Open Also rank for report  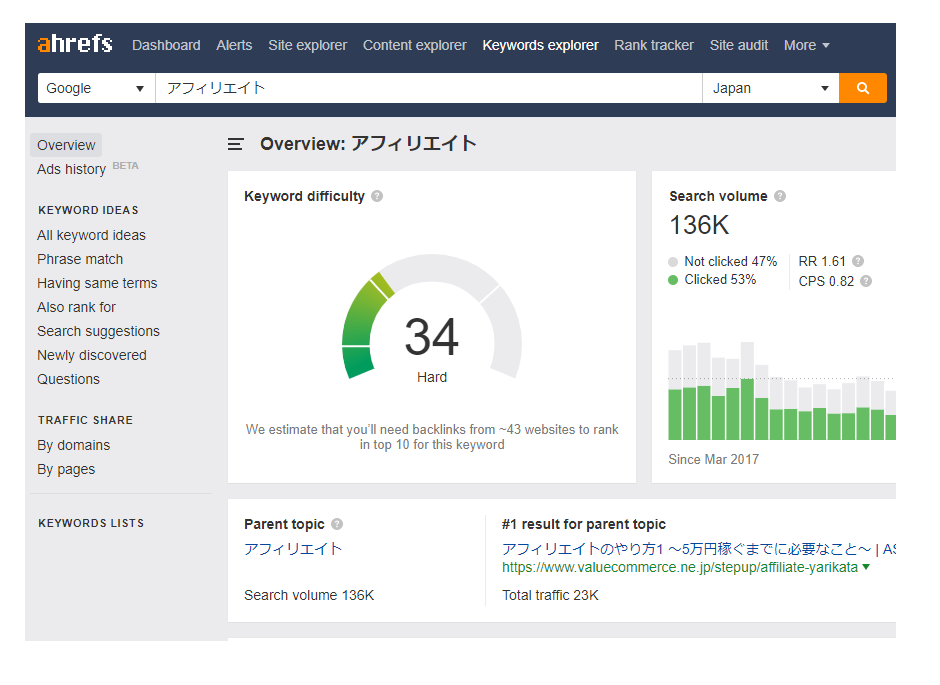pyautogui.click(x=76, y=307)
